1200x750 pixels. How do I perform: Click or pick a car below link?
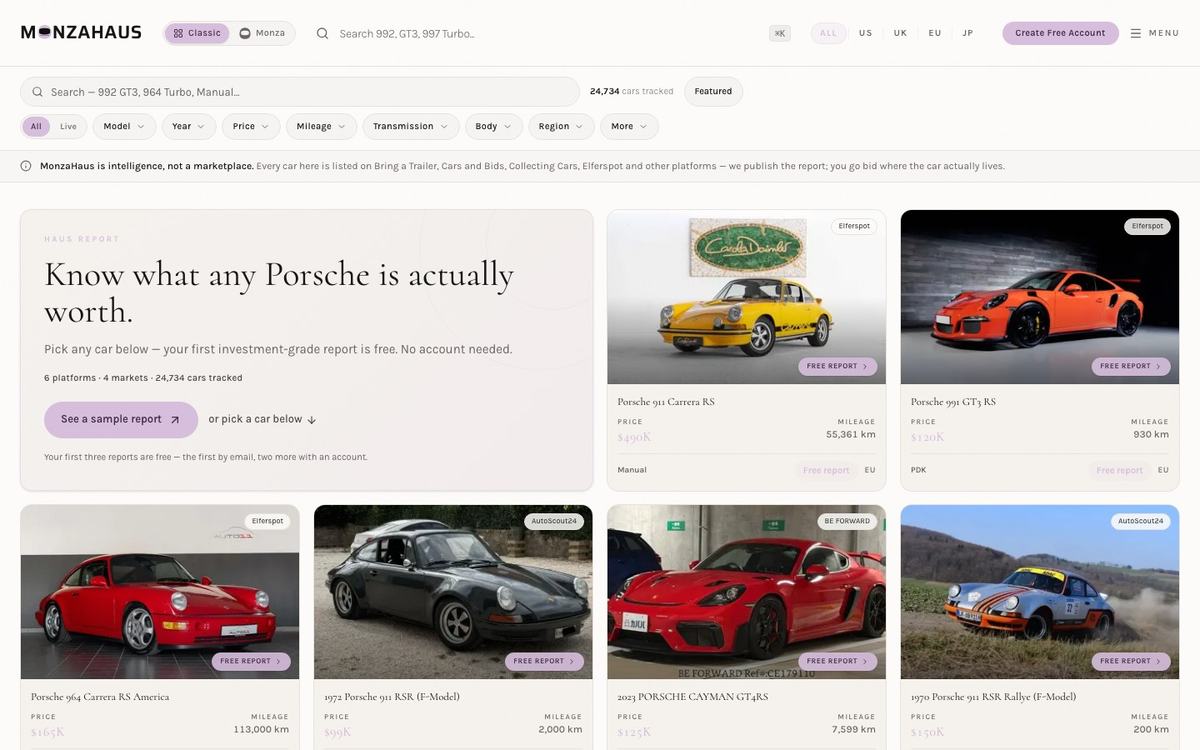coord(262,420)
